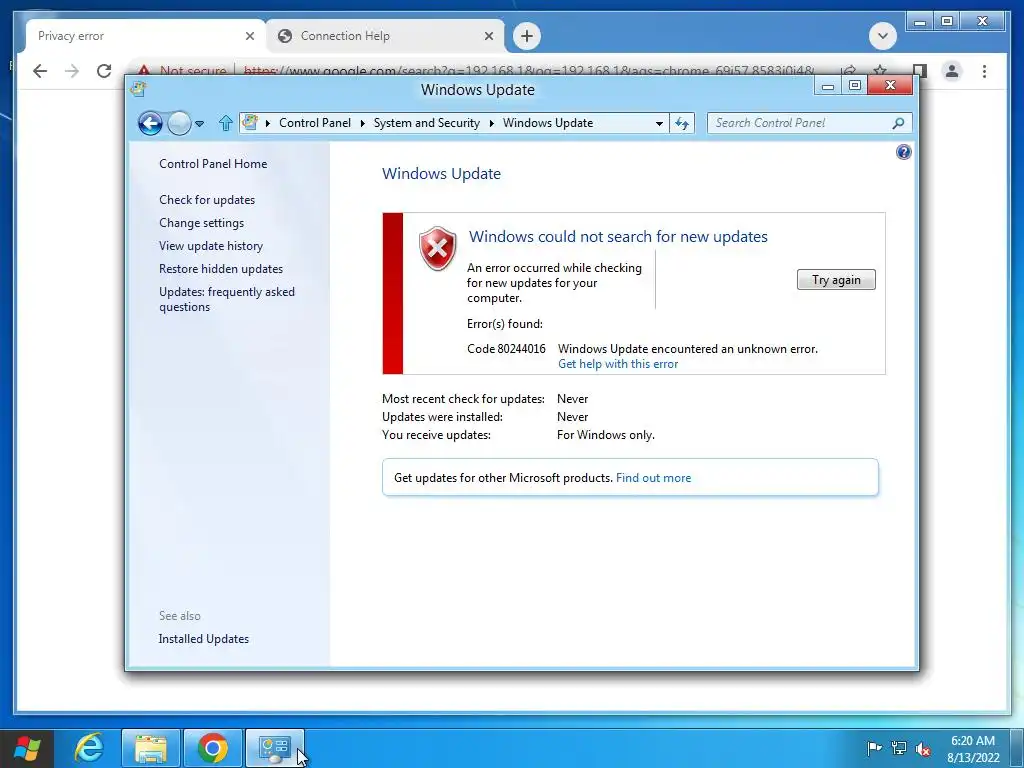This screenshot has width=1024, height=768.
Task: Open Updates: frequently asked questions
Action: point(227,299)
